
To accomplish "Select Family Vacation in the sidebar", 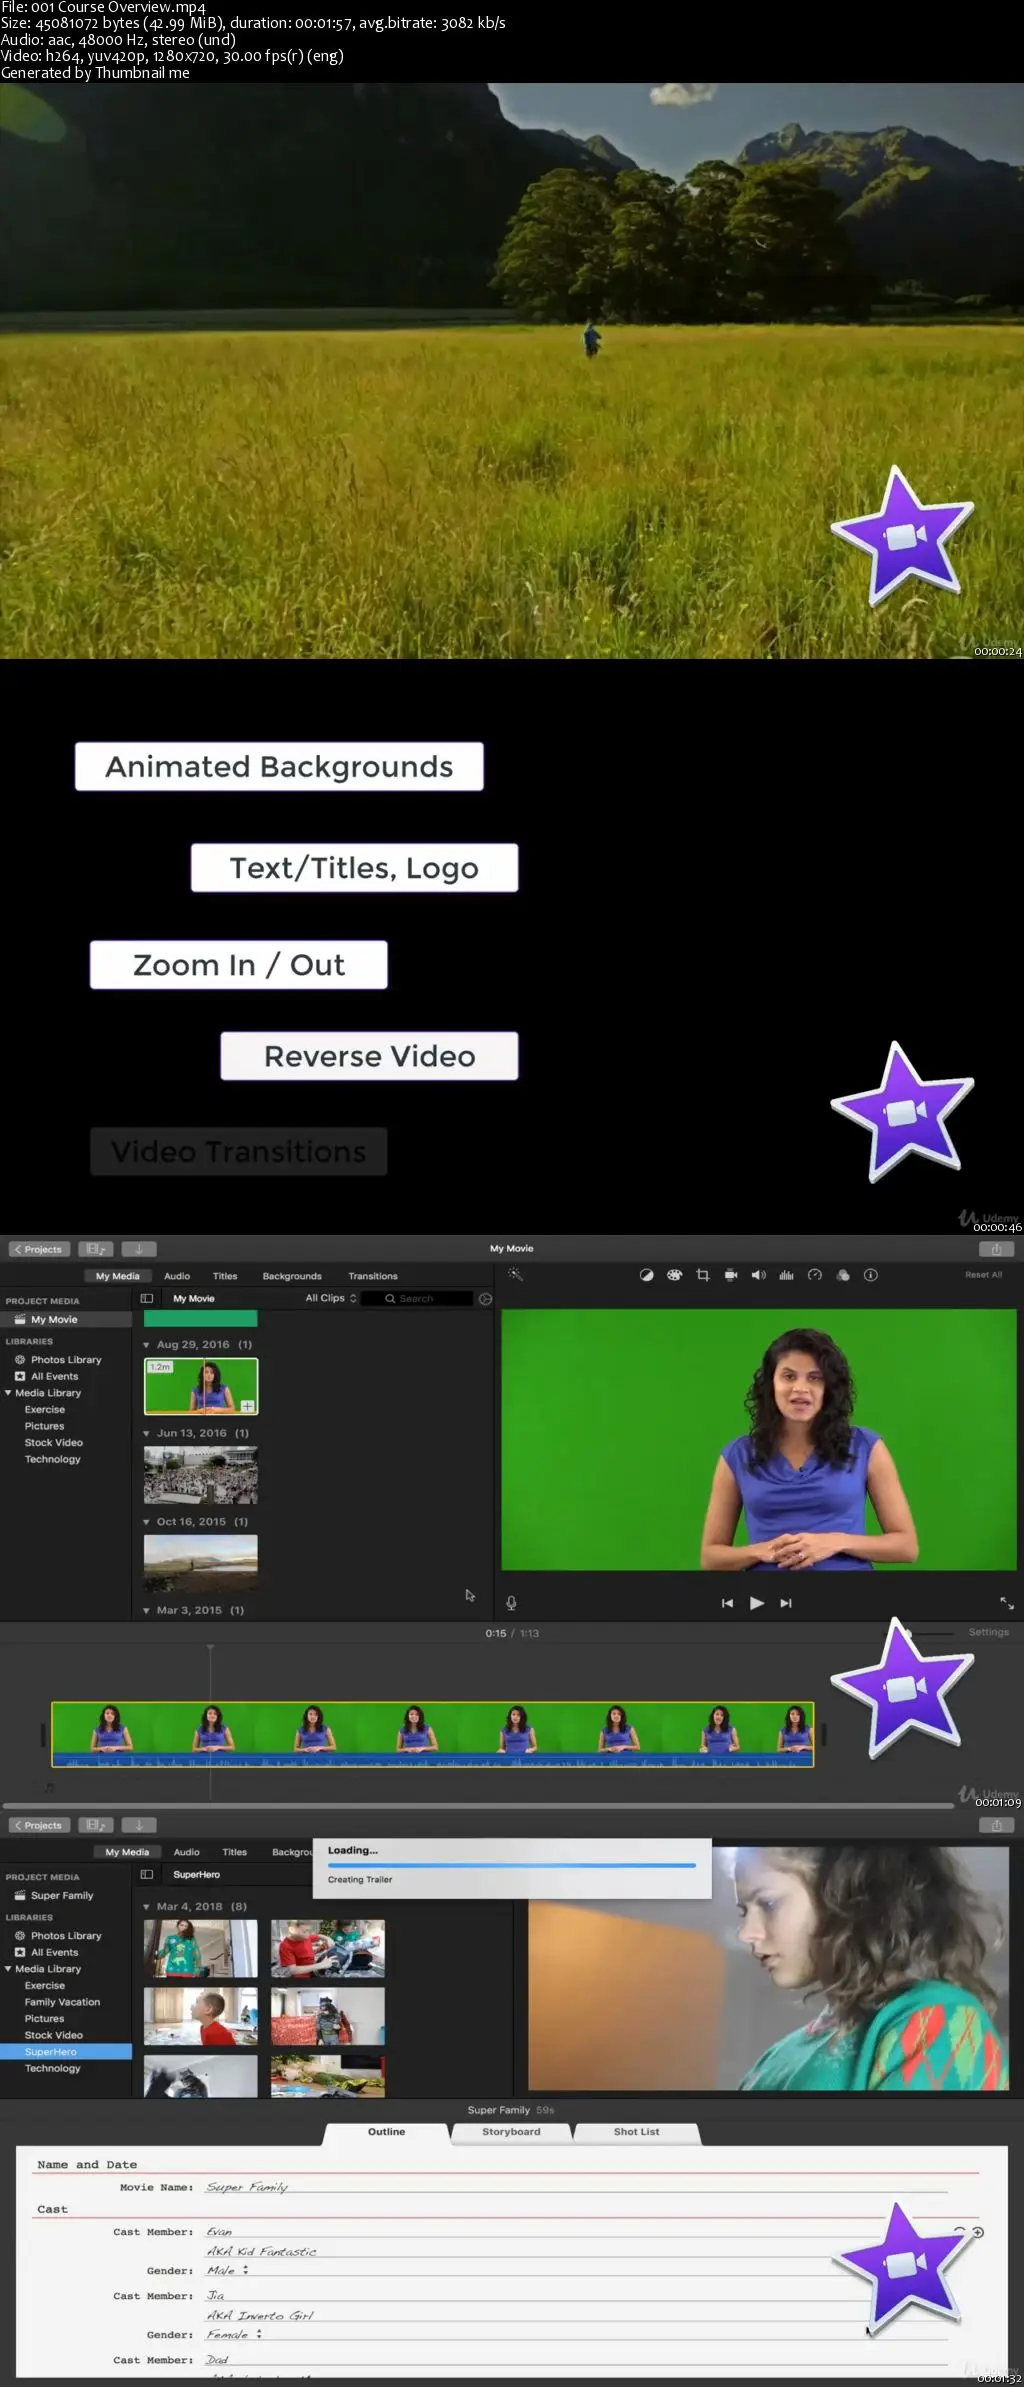I will (x=62, y=2002).
